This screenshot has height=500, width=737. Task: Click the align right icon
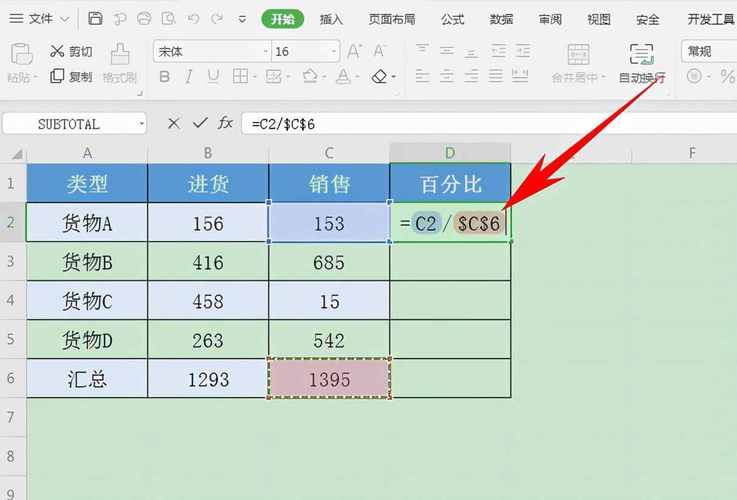click(471, 76)
